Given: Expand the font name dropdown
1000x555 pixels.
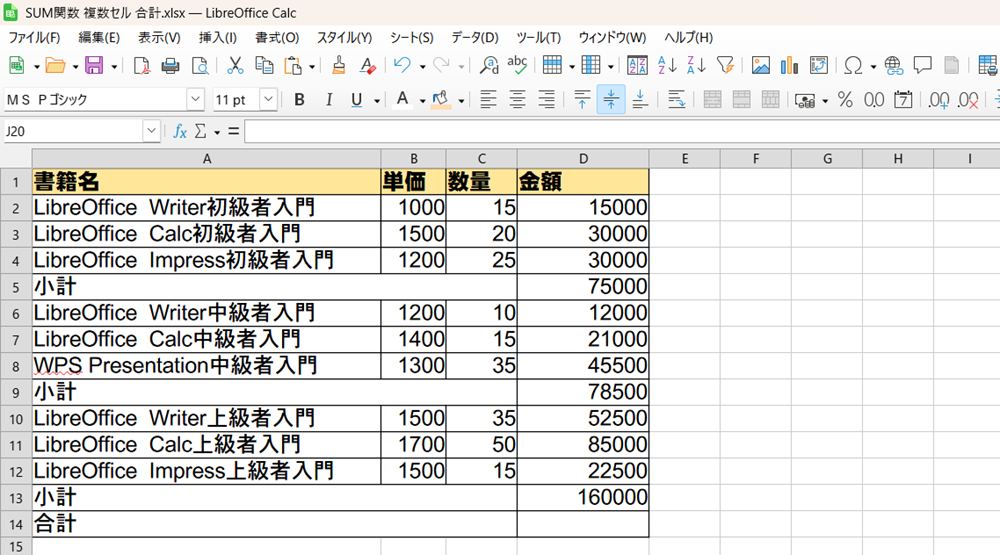Looking at the screenshot, I should coord(195,100).
